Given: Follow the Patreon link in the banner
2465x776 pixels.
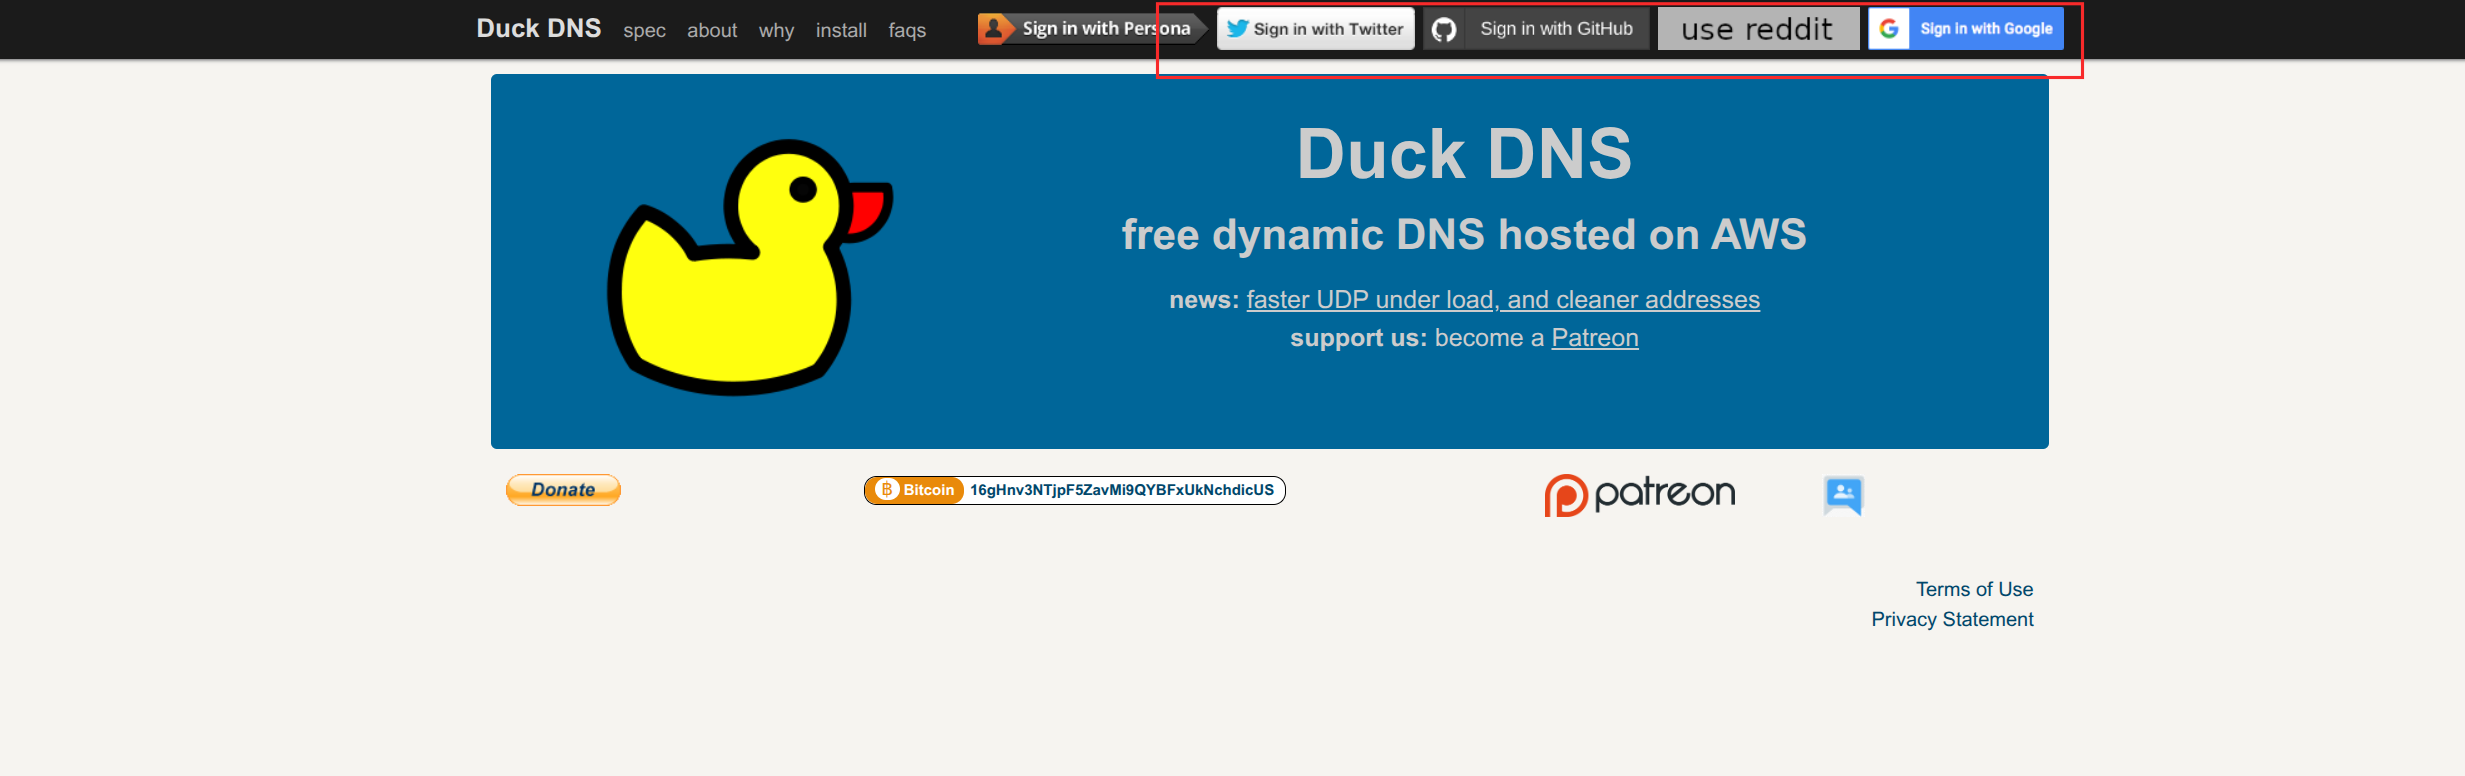Looking at the screenshot, I should (1595, 337).
